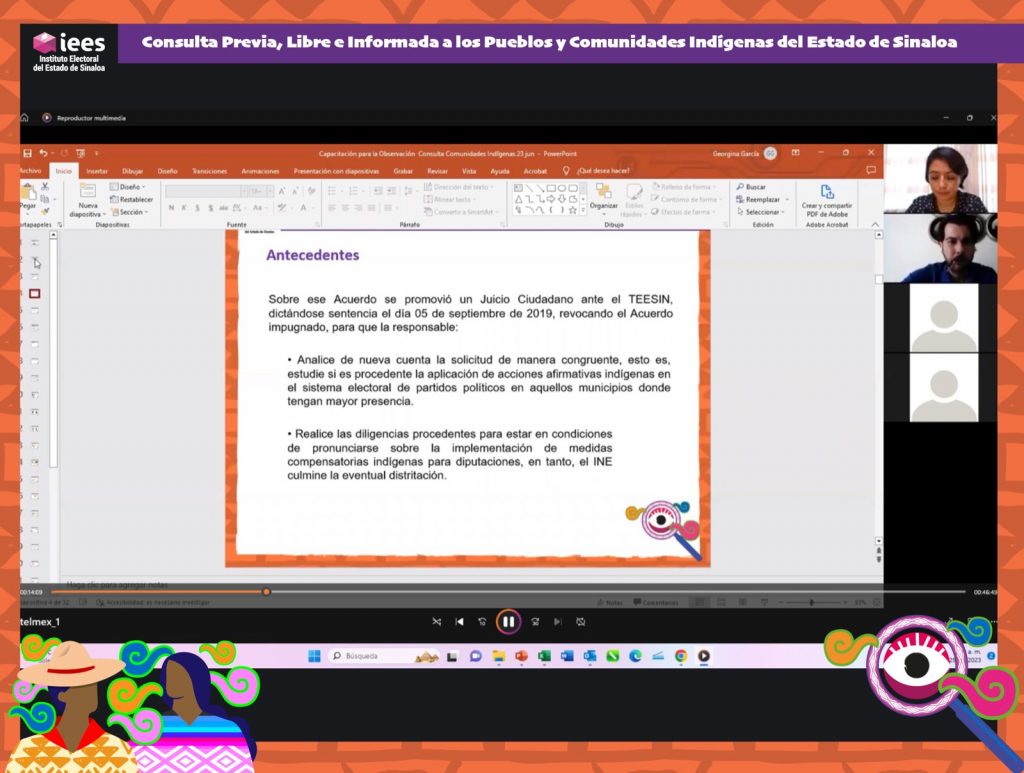Click the Restablecer button

(x=135, y=199)
